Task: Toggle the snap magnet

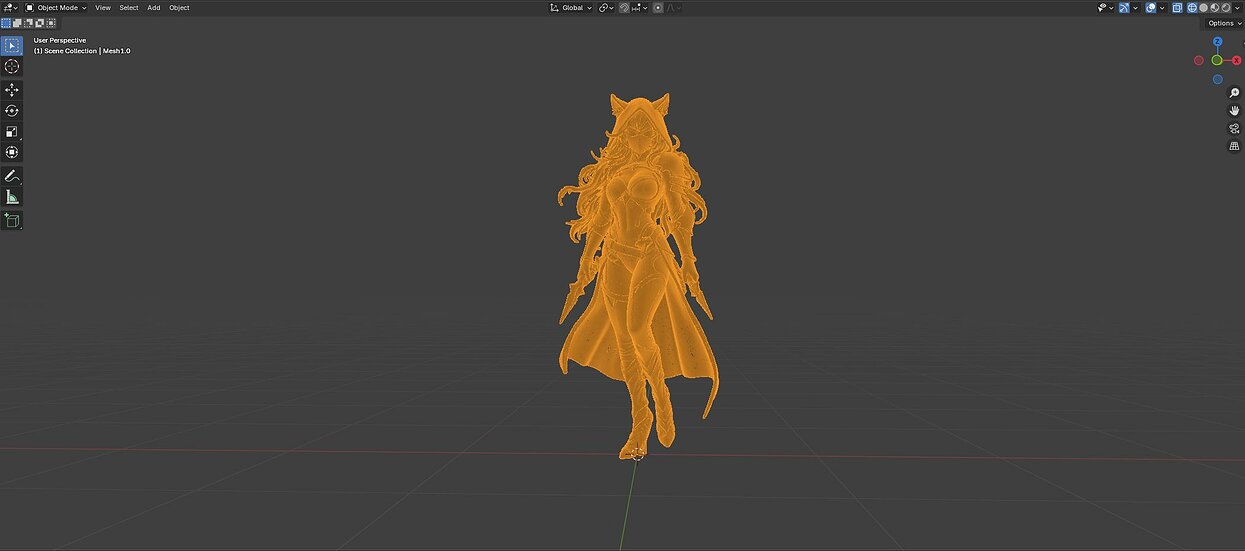Action: (x=624, y=8)
